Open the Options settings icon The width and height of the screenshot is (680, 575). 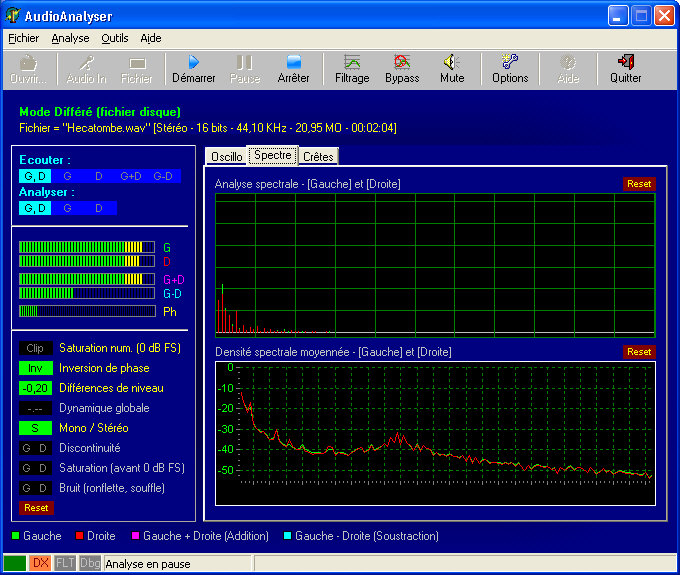pos(510,68)
